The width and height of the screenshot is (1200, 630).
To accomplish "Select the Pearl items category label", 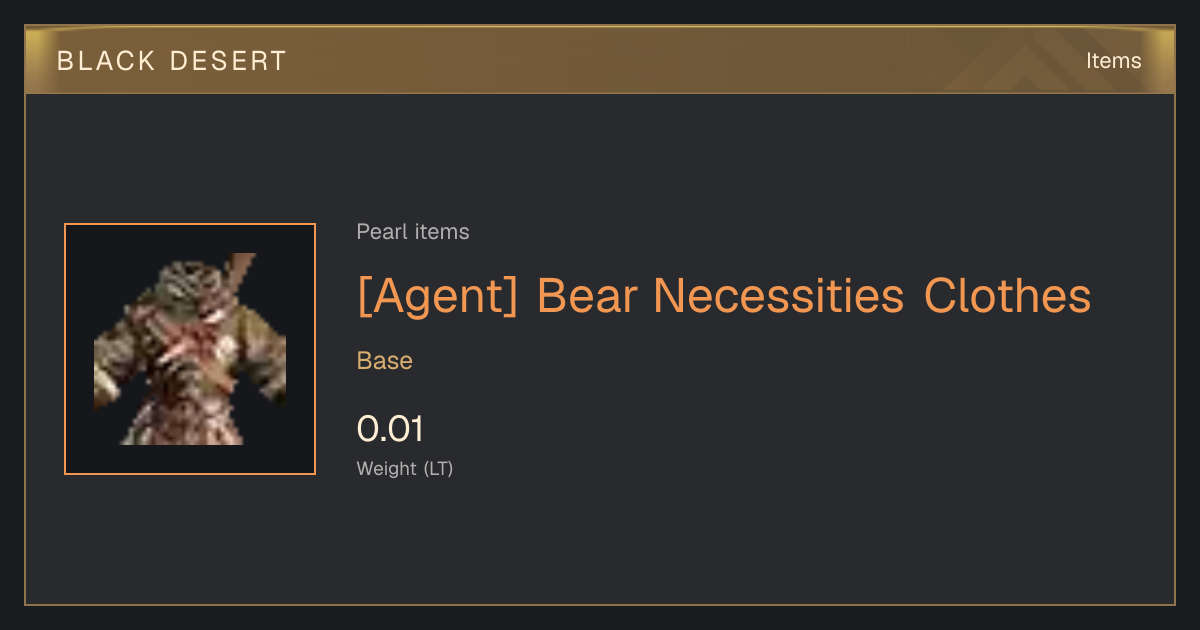I will (413, 232).
